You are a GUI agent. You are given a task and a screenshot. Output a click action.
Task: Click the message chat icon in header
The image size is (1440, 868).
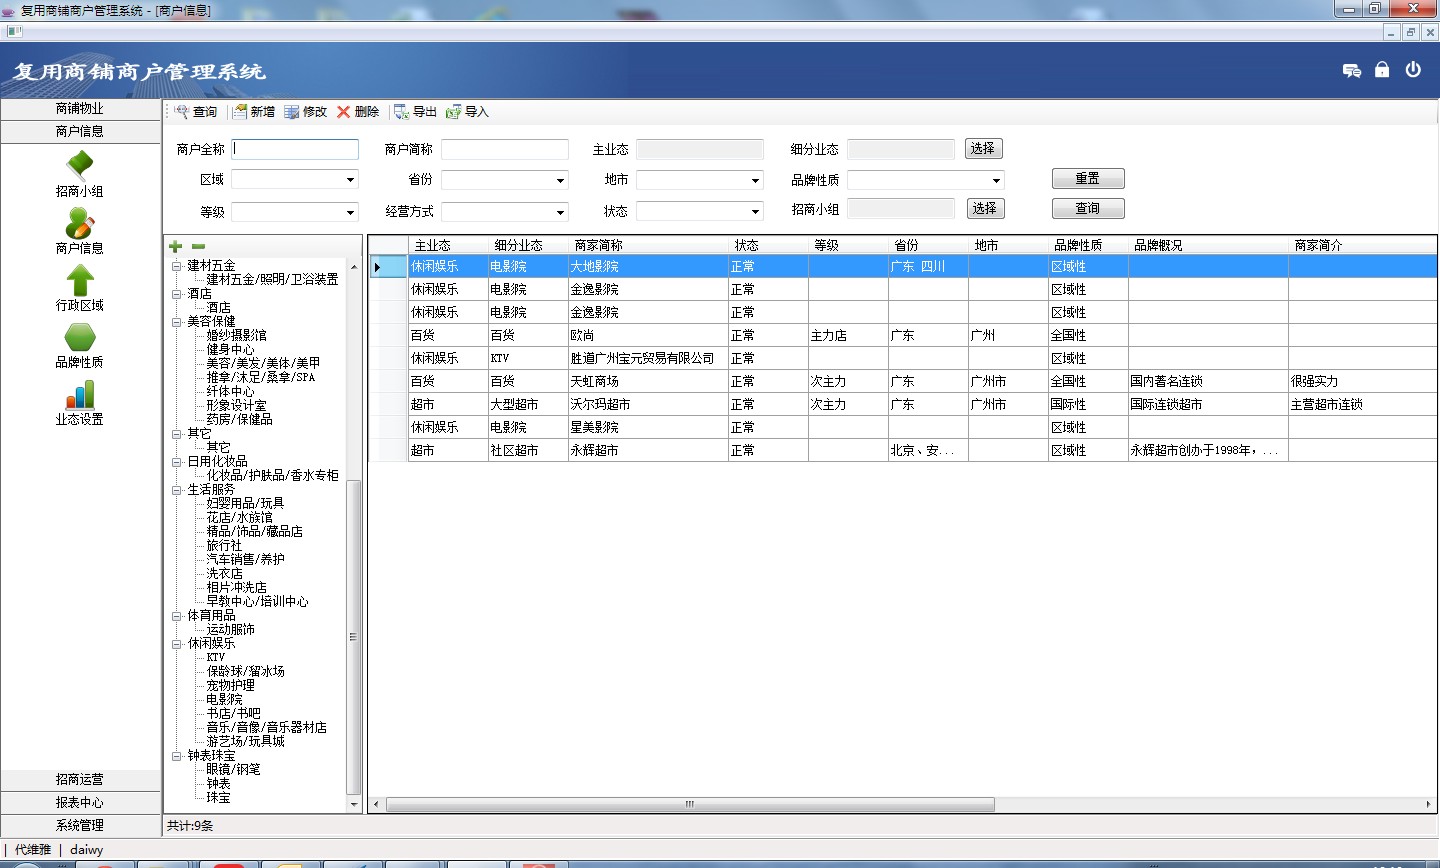pyautogui.click(x=1352, y=70)
